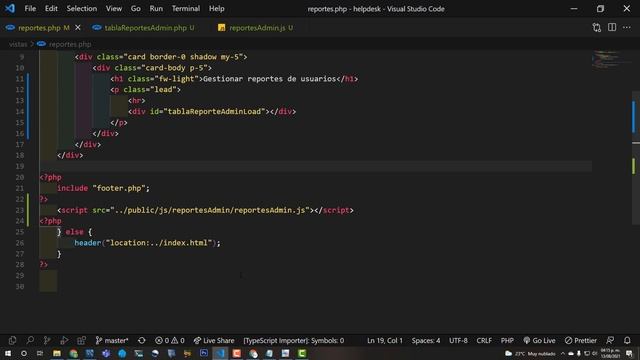Open the Run menu
This screenshot has height=360, width=640.
pyautogui.click(x=156, y=9)
